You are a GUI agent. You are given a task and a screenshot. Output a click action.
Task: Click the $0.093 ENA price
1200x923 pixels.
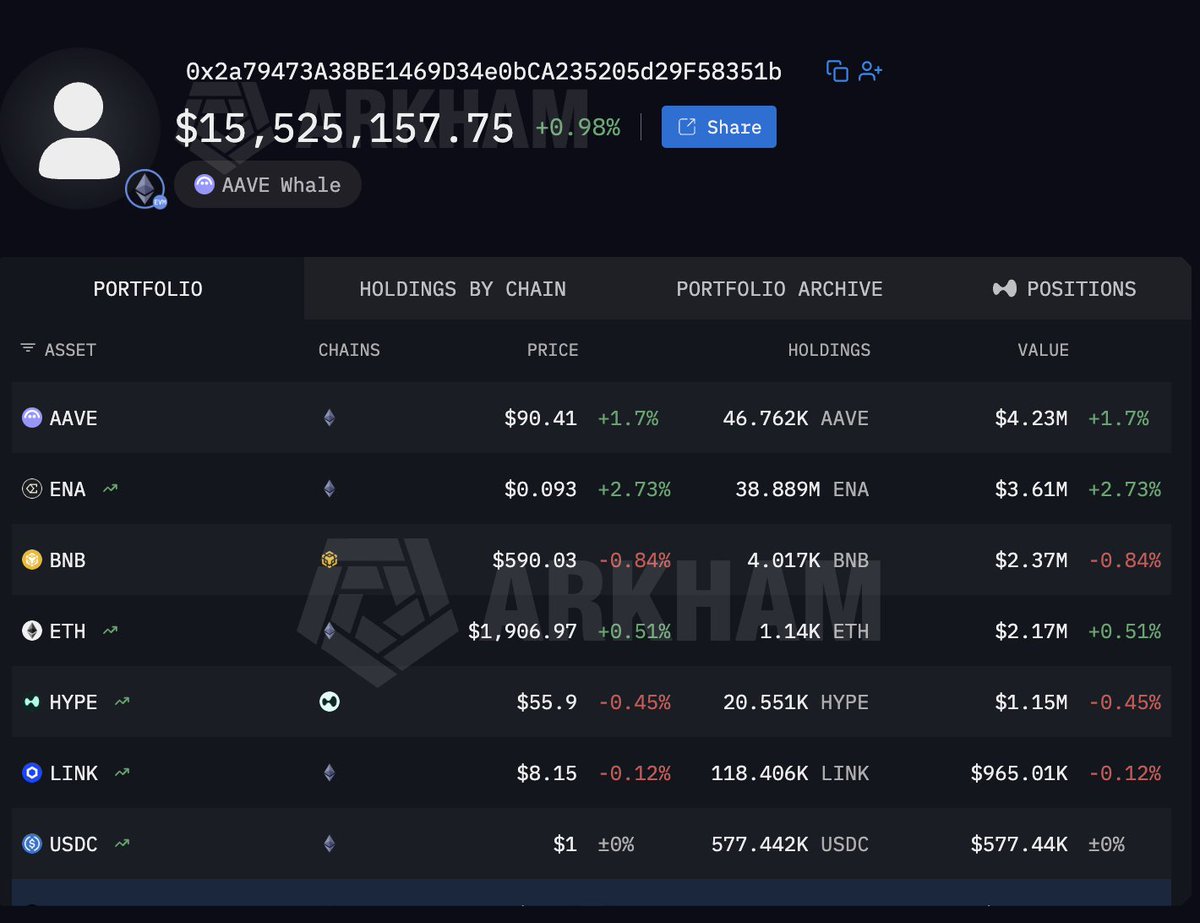pyautogui.click(x=541, y=489)
